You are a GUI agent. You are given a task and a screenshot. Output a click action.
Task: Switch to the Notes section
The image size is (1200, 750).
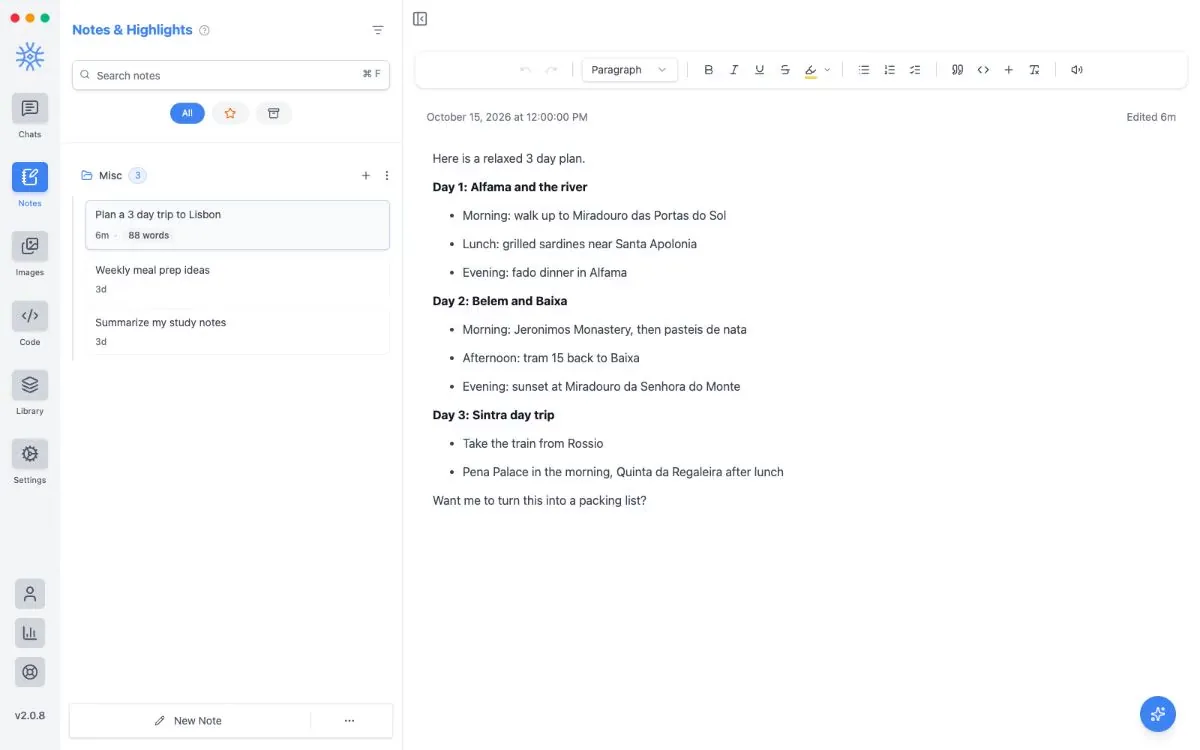coord(30,177)
